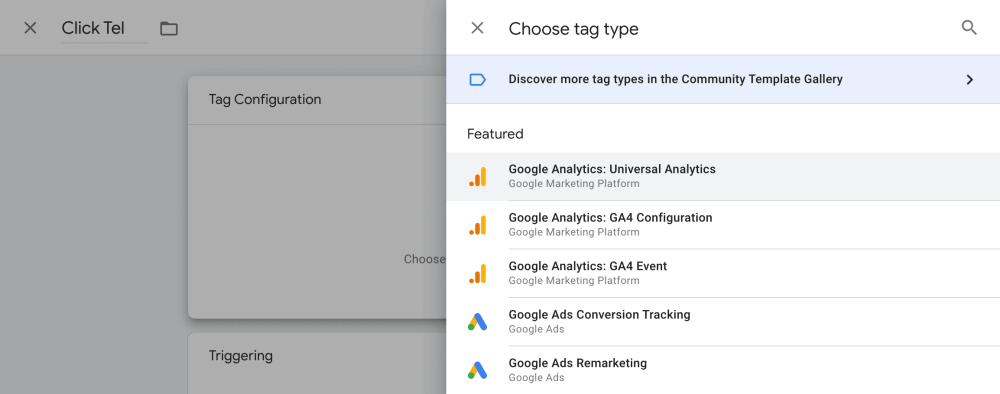Click the Google Ads Conversion Tracking logo
This screenshot has width=1000, height=394.
[478, 322]
